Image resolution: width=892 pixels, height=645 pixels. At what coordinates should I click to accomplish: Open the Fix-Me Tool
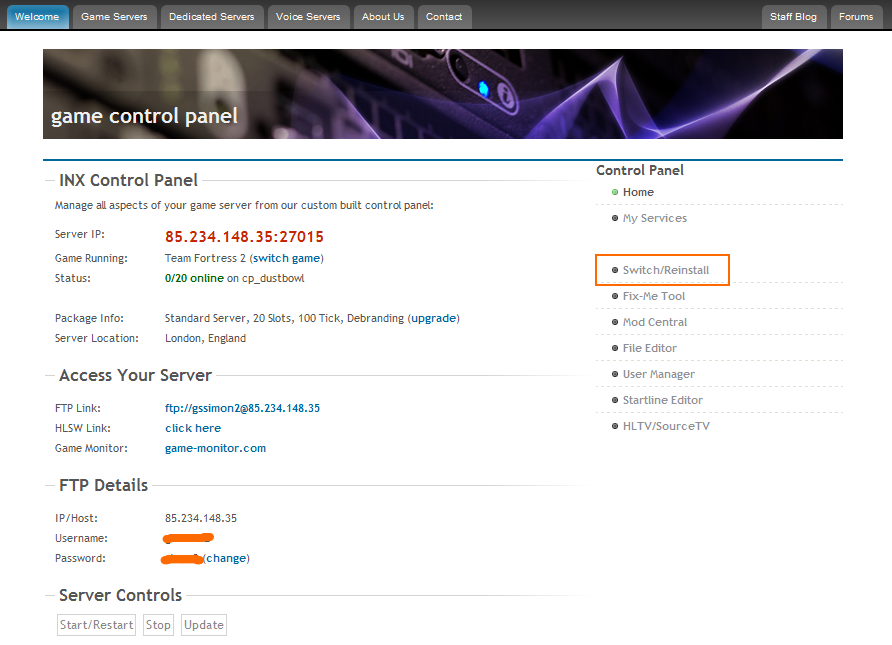click(x=654, y=296)
